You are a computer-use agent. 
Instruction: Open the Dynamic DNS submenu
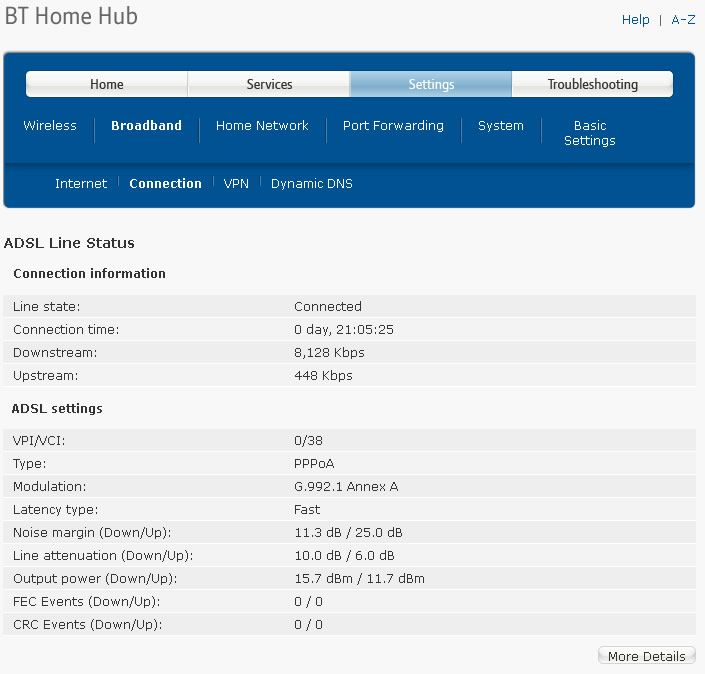click(x=312, y=183)
